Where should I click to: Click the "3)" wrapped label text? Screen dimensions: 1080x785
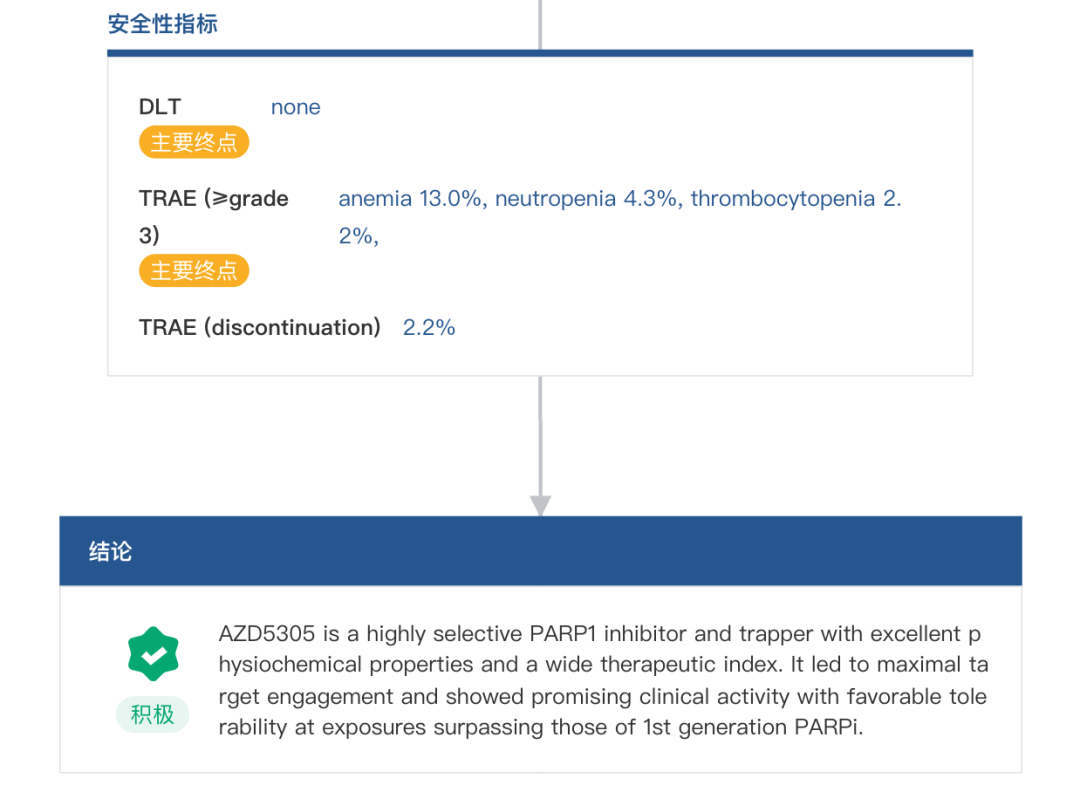coord(149,236)
